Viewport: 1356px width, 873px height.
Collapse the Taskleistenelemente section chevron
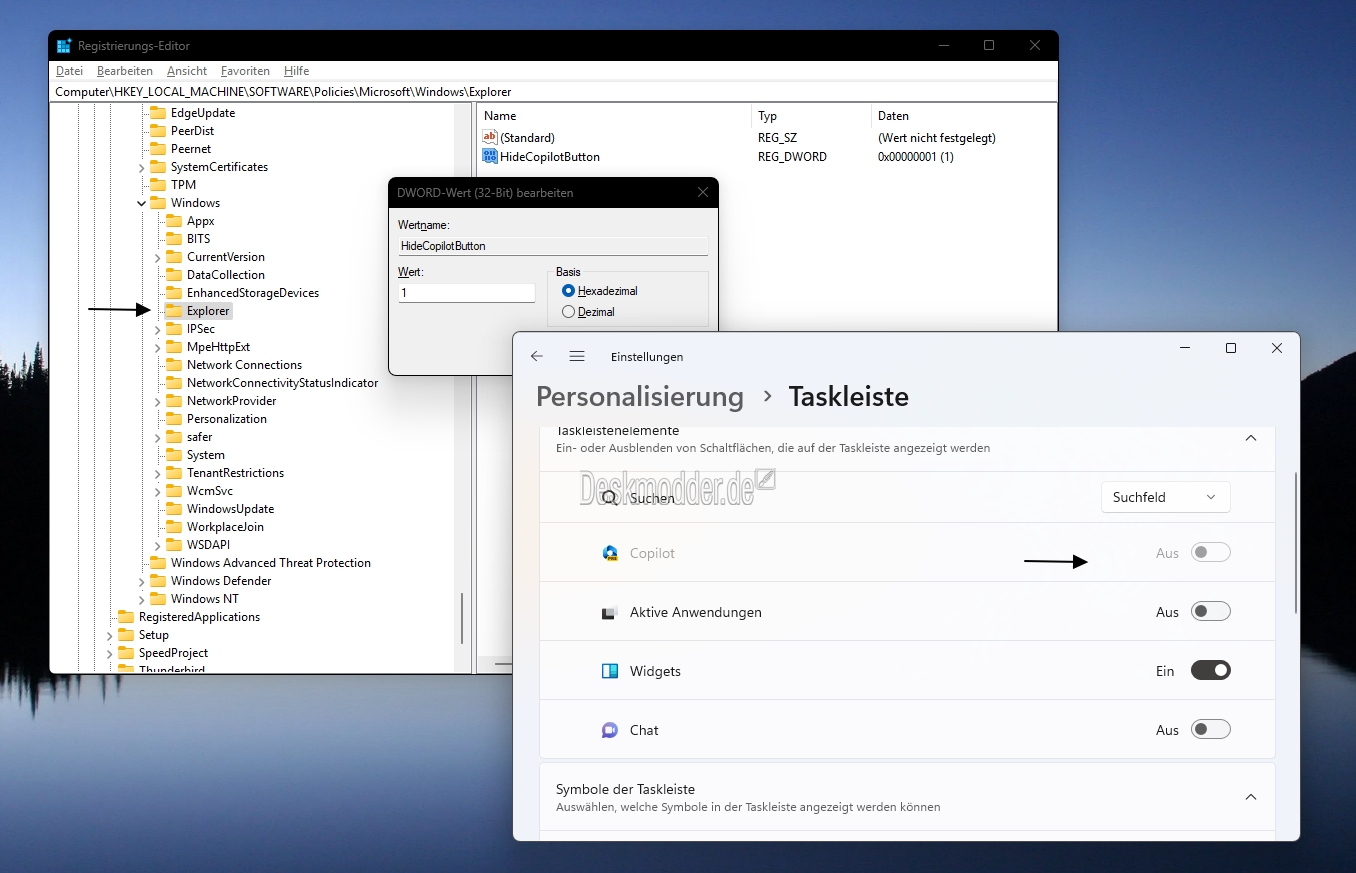1251,438
